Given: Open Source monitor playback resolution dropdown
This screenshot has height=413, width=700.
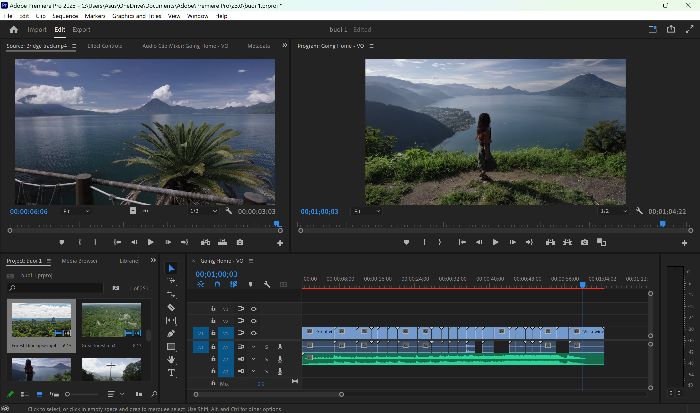Looking at the screenshot, I should coord(204,211).
